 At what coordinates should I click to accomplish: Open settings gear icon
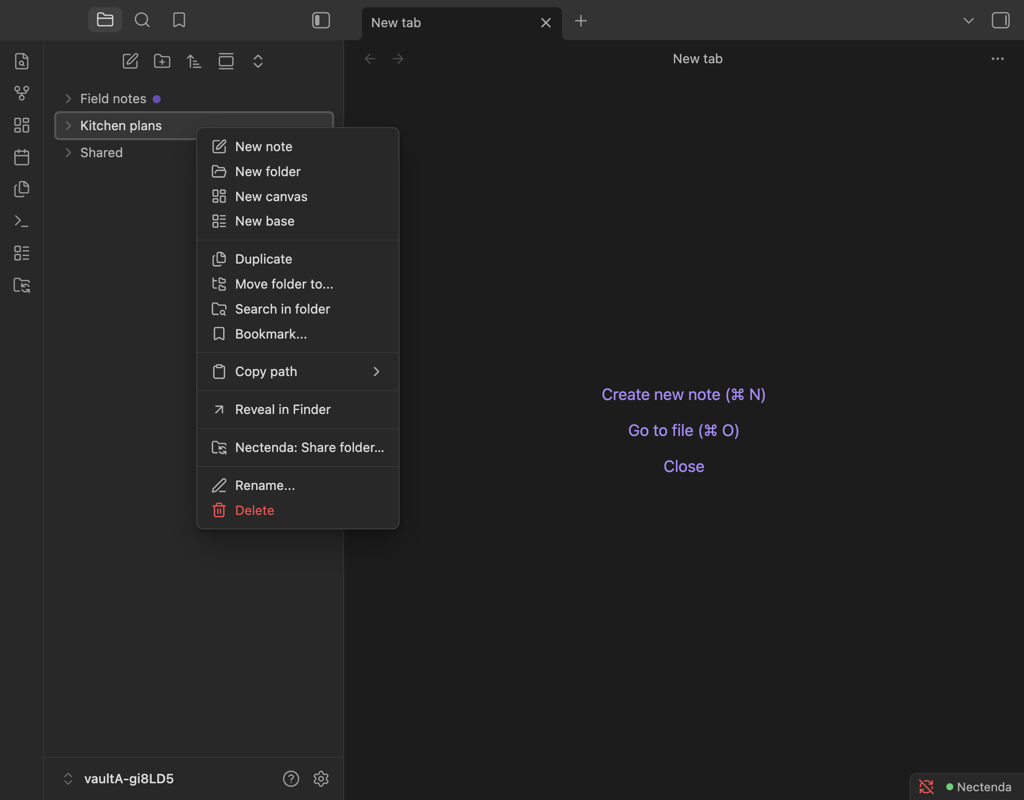coord(321,778)
